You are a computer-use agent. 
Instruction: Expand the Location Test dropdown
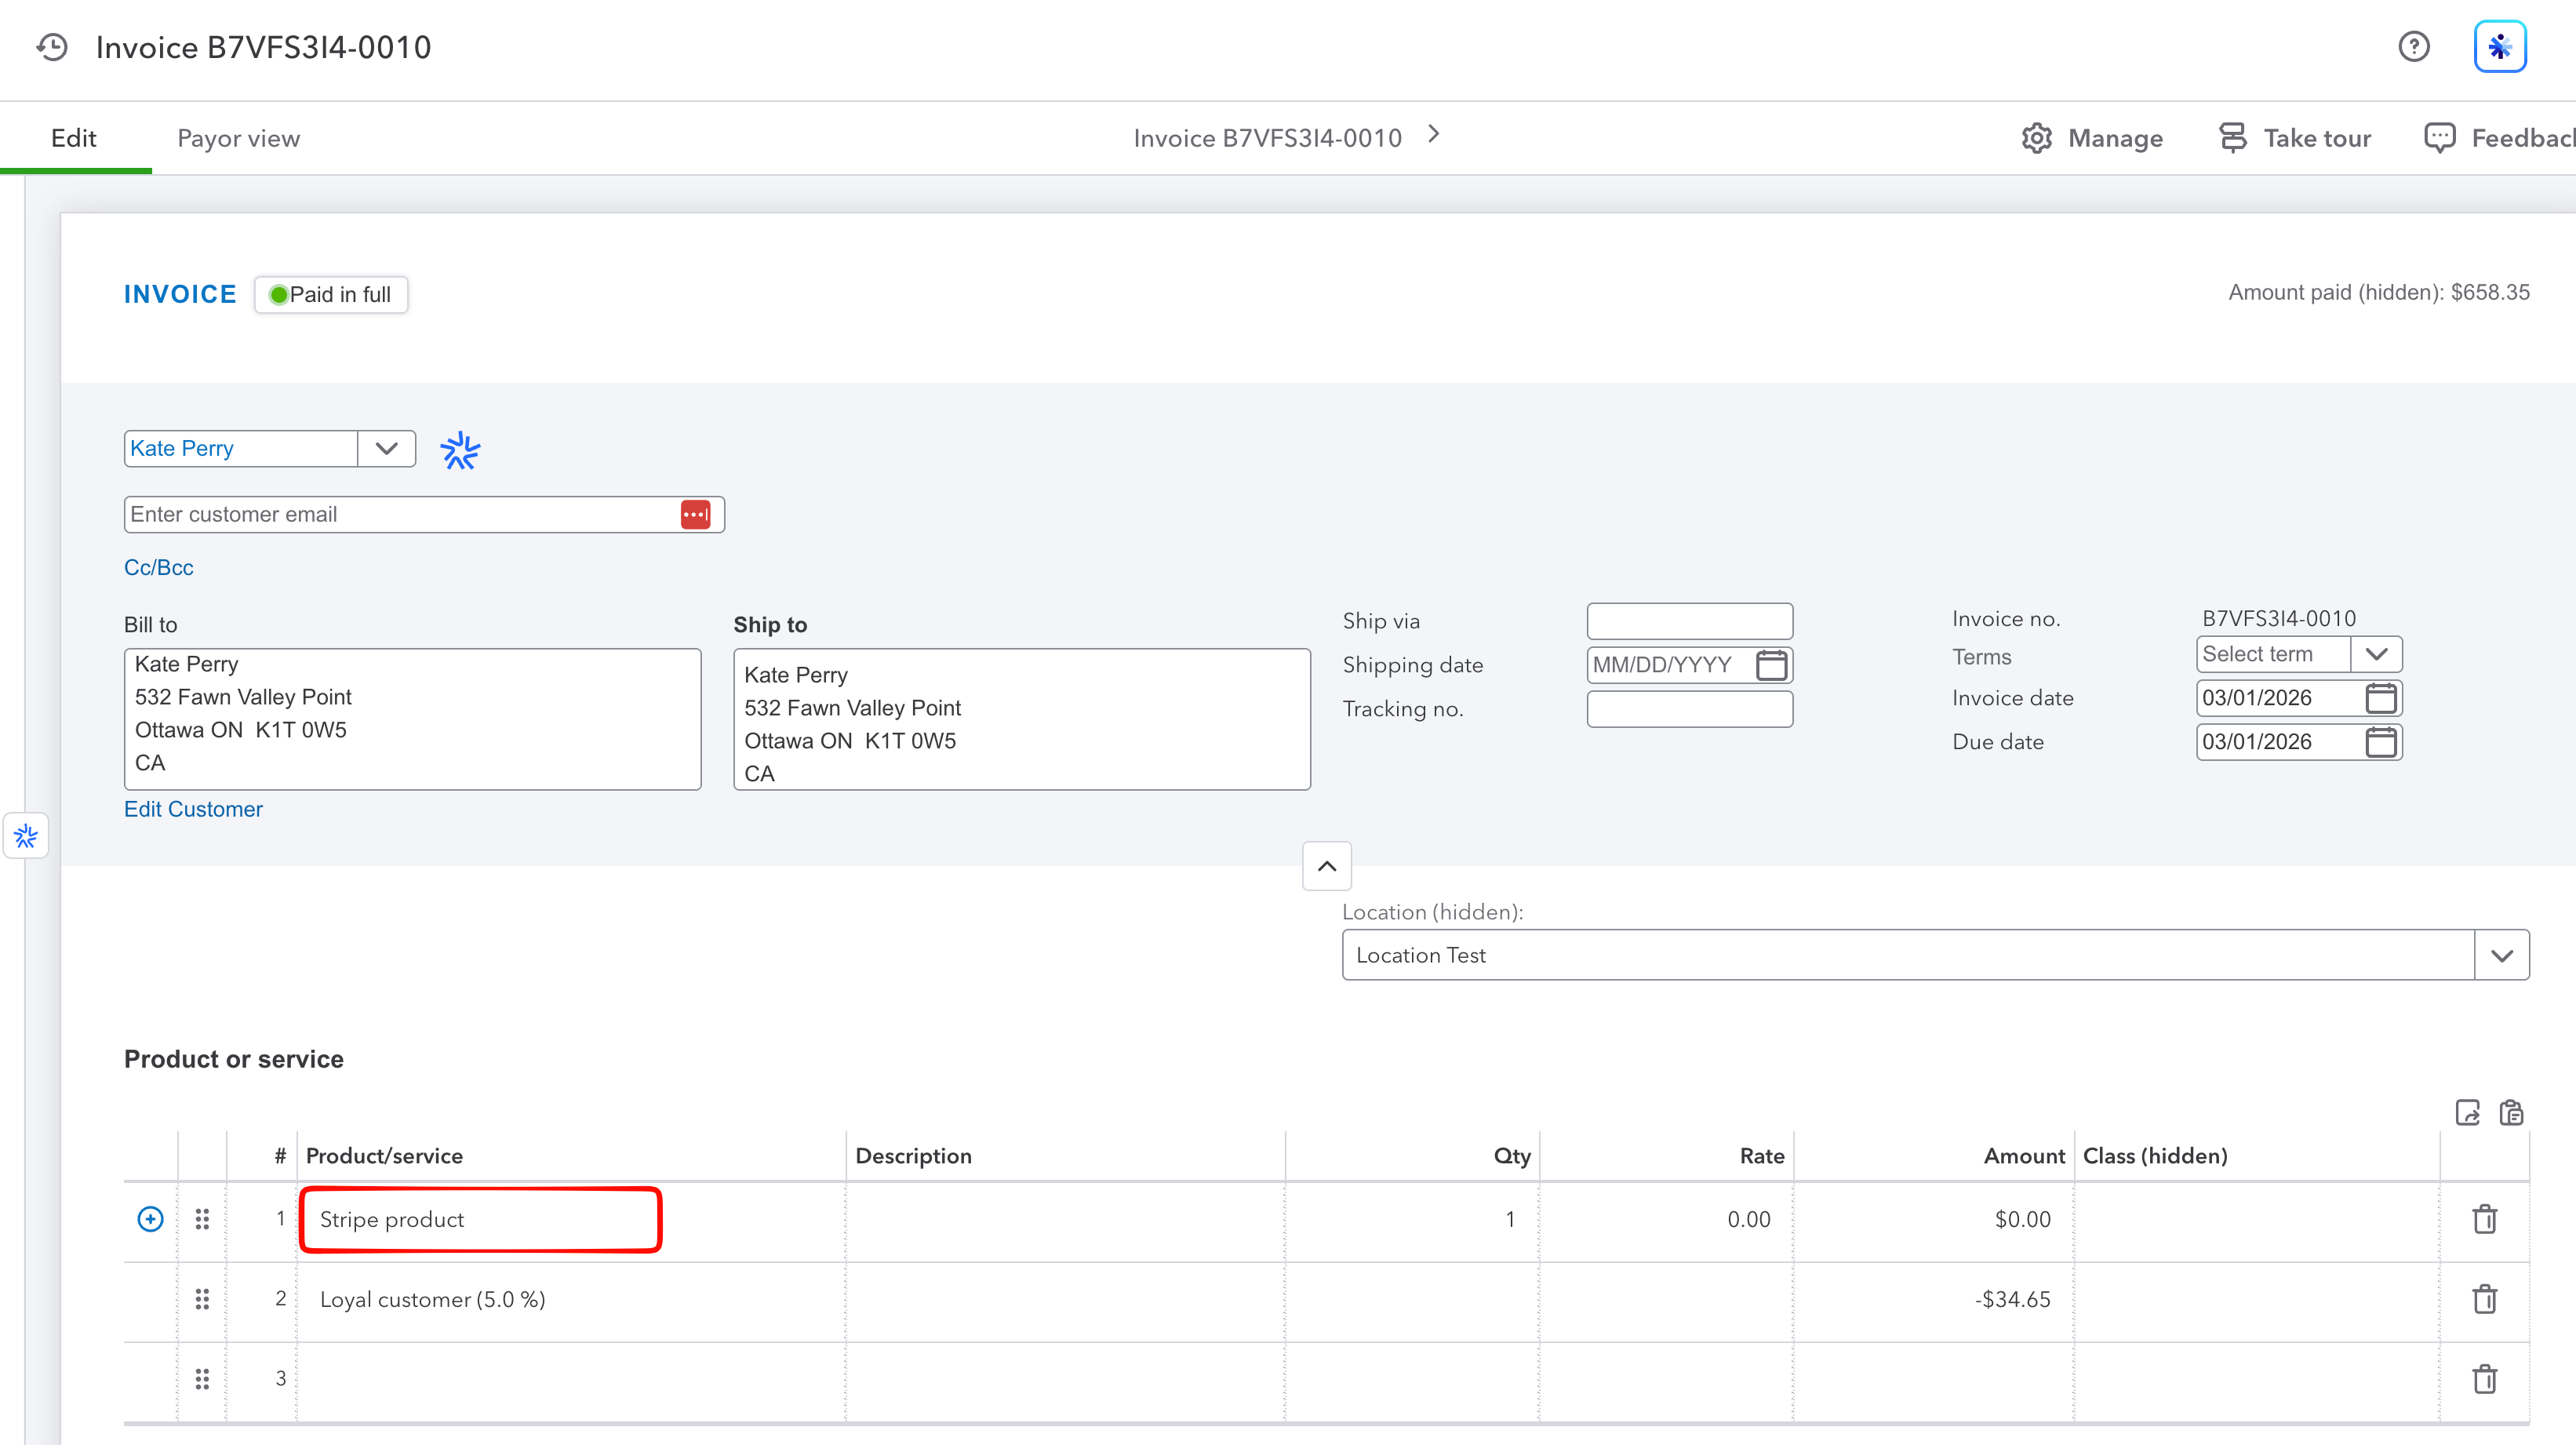click(x=2502, y=955)
